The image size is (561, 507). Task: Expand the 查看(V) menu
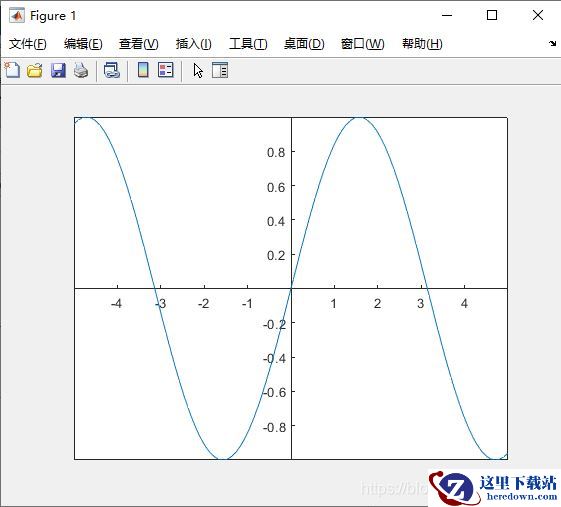[x=139, y=44]
